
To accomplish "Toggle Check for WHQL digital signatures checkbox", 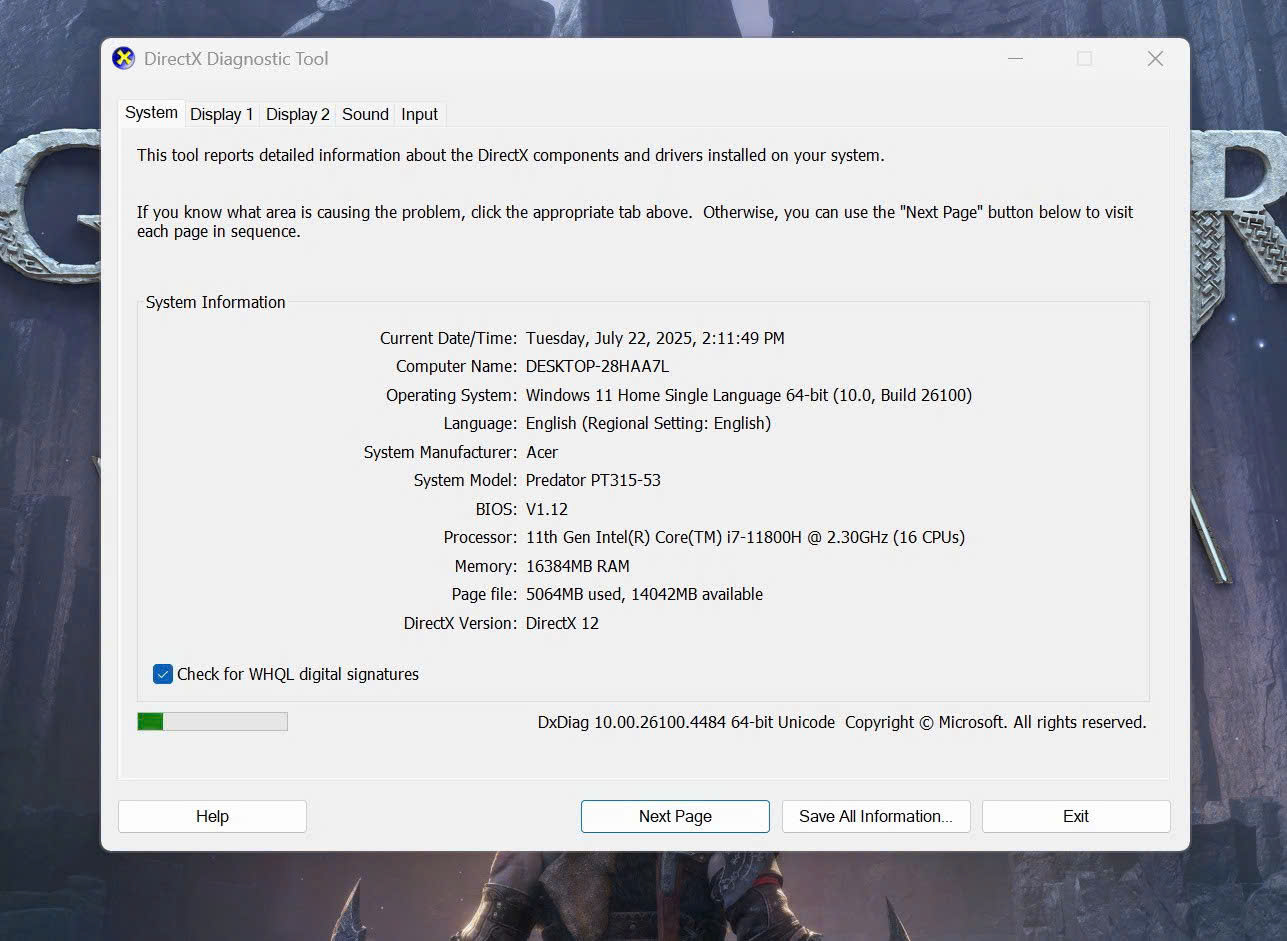I will 163,674.
